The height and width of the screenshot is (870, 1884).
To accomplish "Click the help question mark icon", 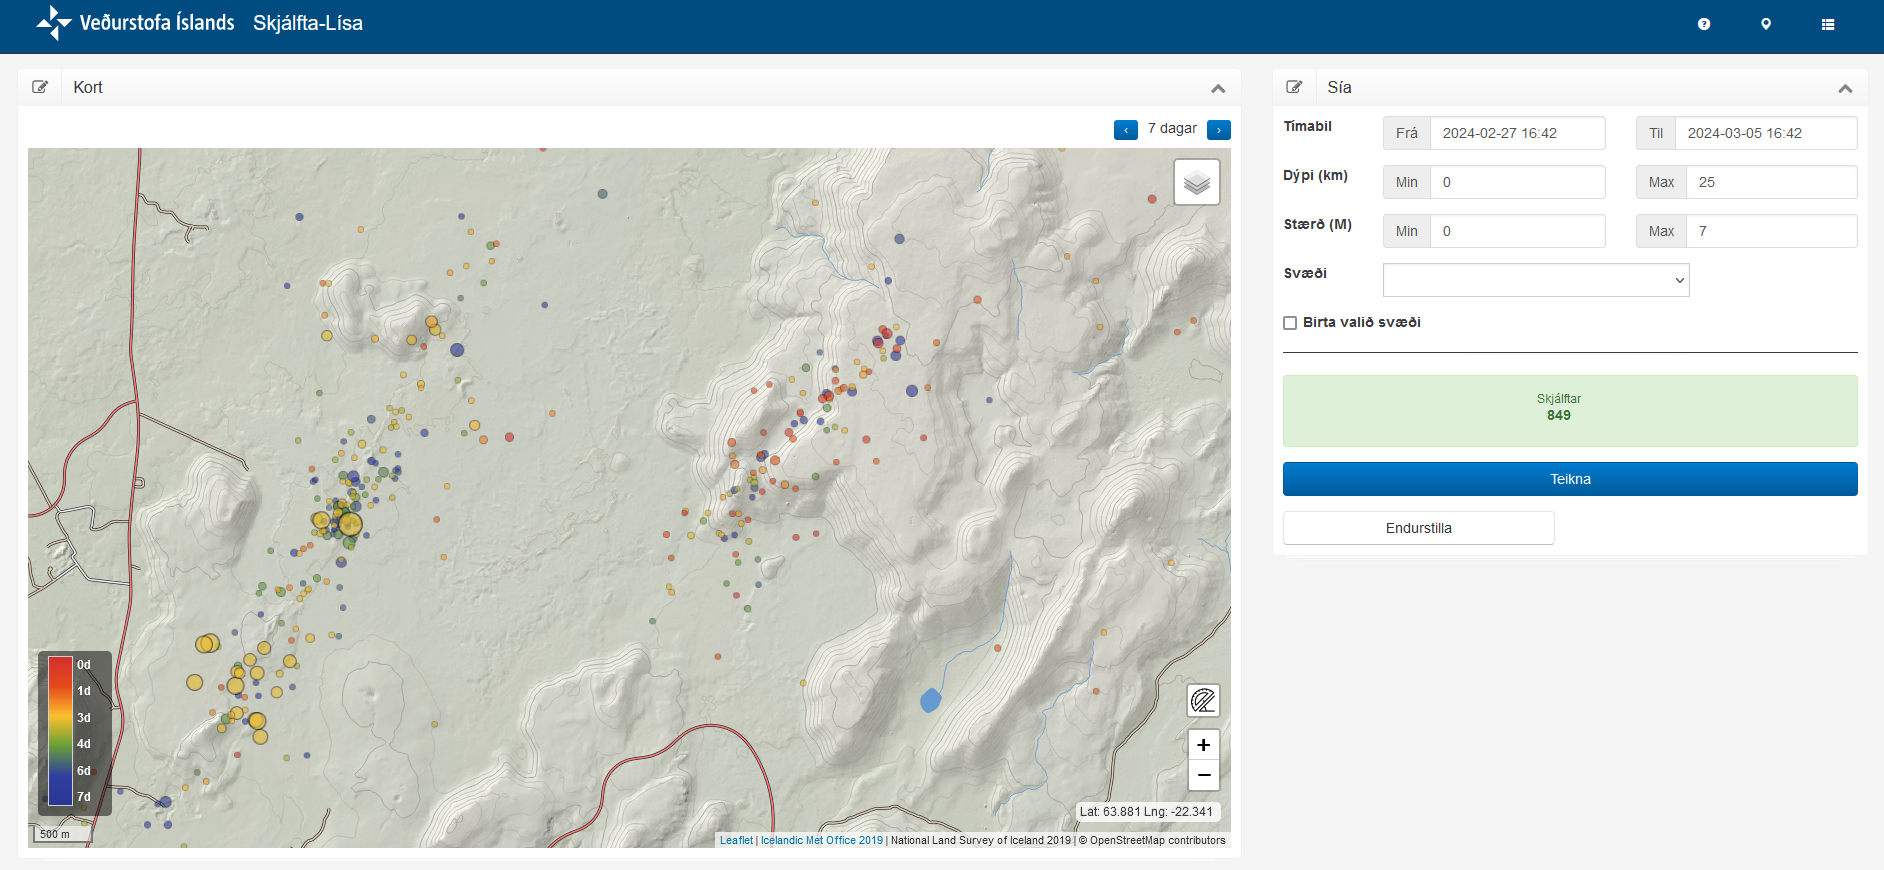I will coord(1704,24).
